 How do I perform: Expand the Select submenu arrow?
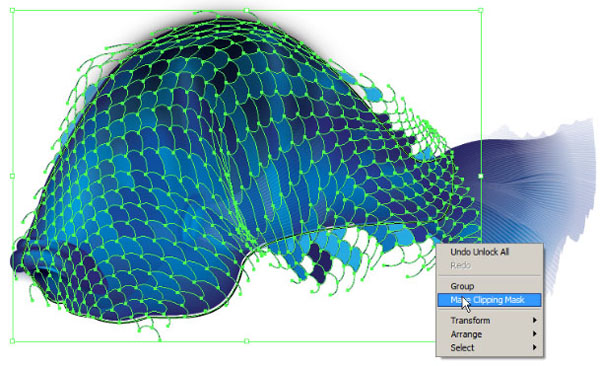535,348
